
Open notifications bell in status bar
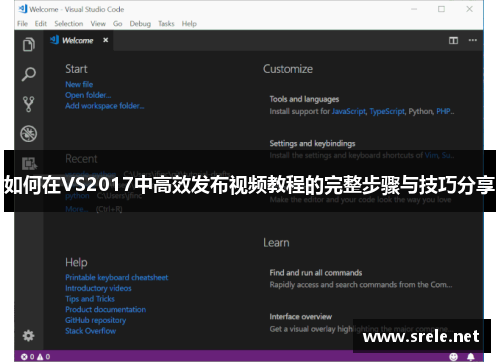click(471, 357)
